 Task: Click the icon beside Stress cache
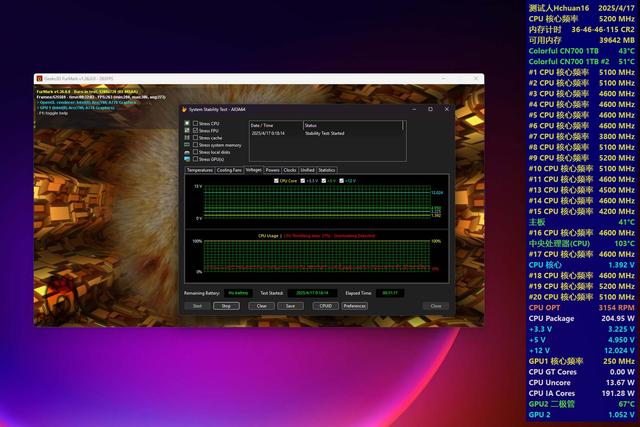coord(186,138)
